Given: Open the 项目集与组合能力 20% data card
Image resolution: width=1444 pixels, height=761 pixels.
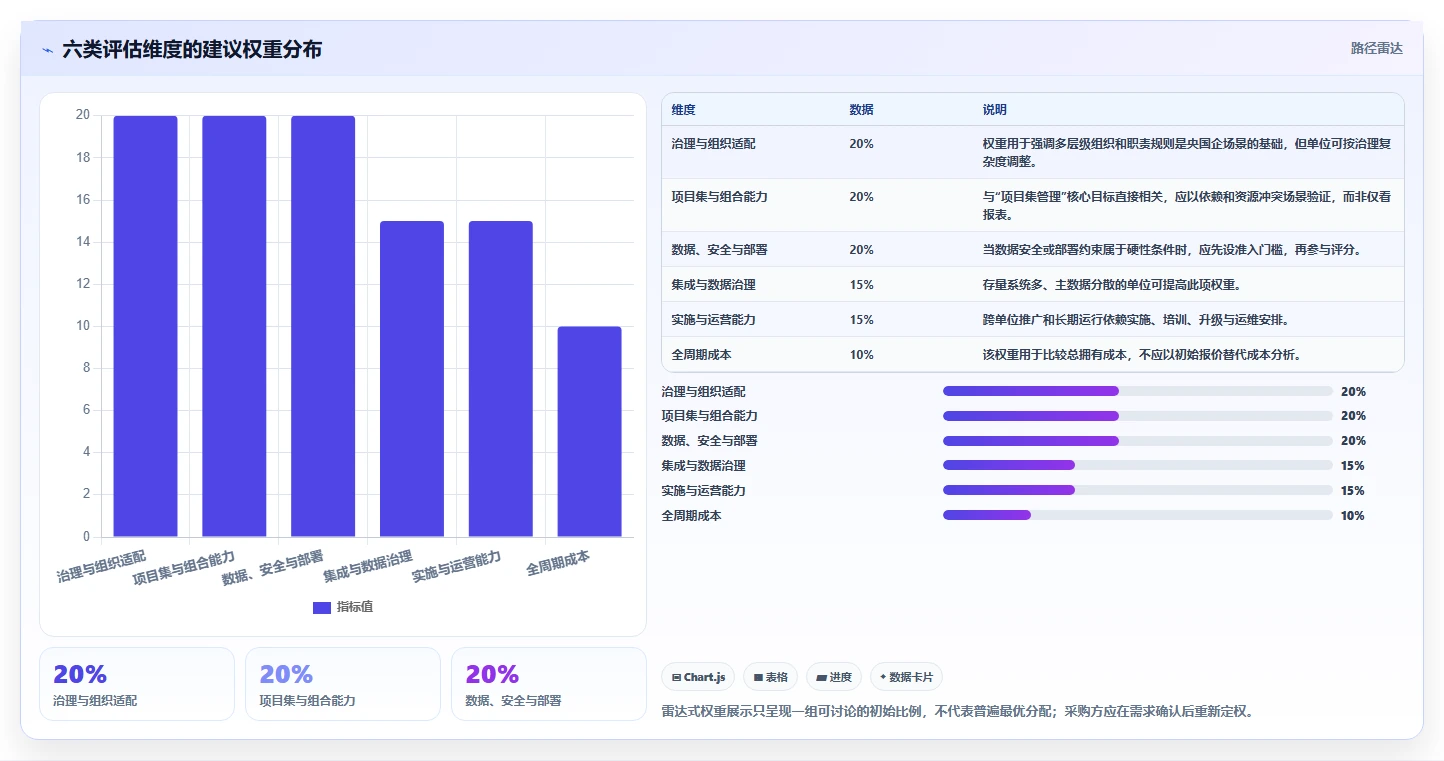Looking at the screenshot, I should 343,684.
